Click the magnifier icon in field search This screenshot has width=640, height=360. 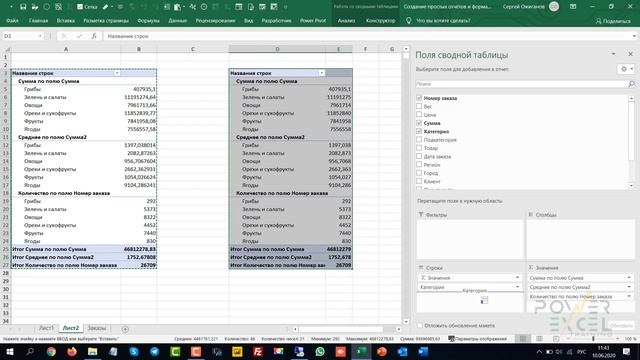pyautogui.click(x=631, y=84)
